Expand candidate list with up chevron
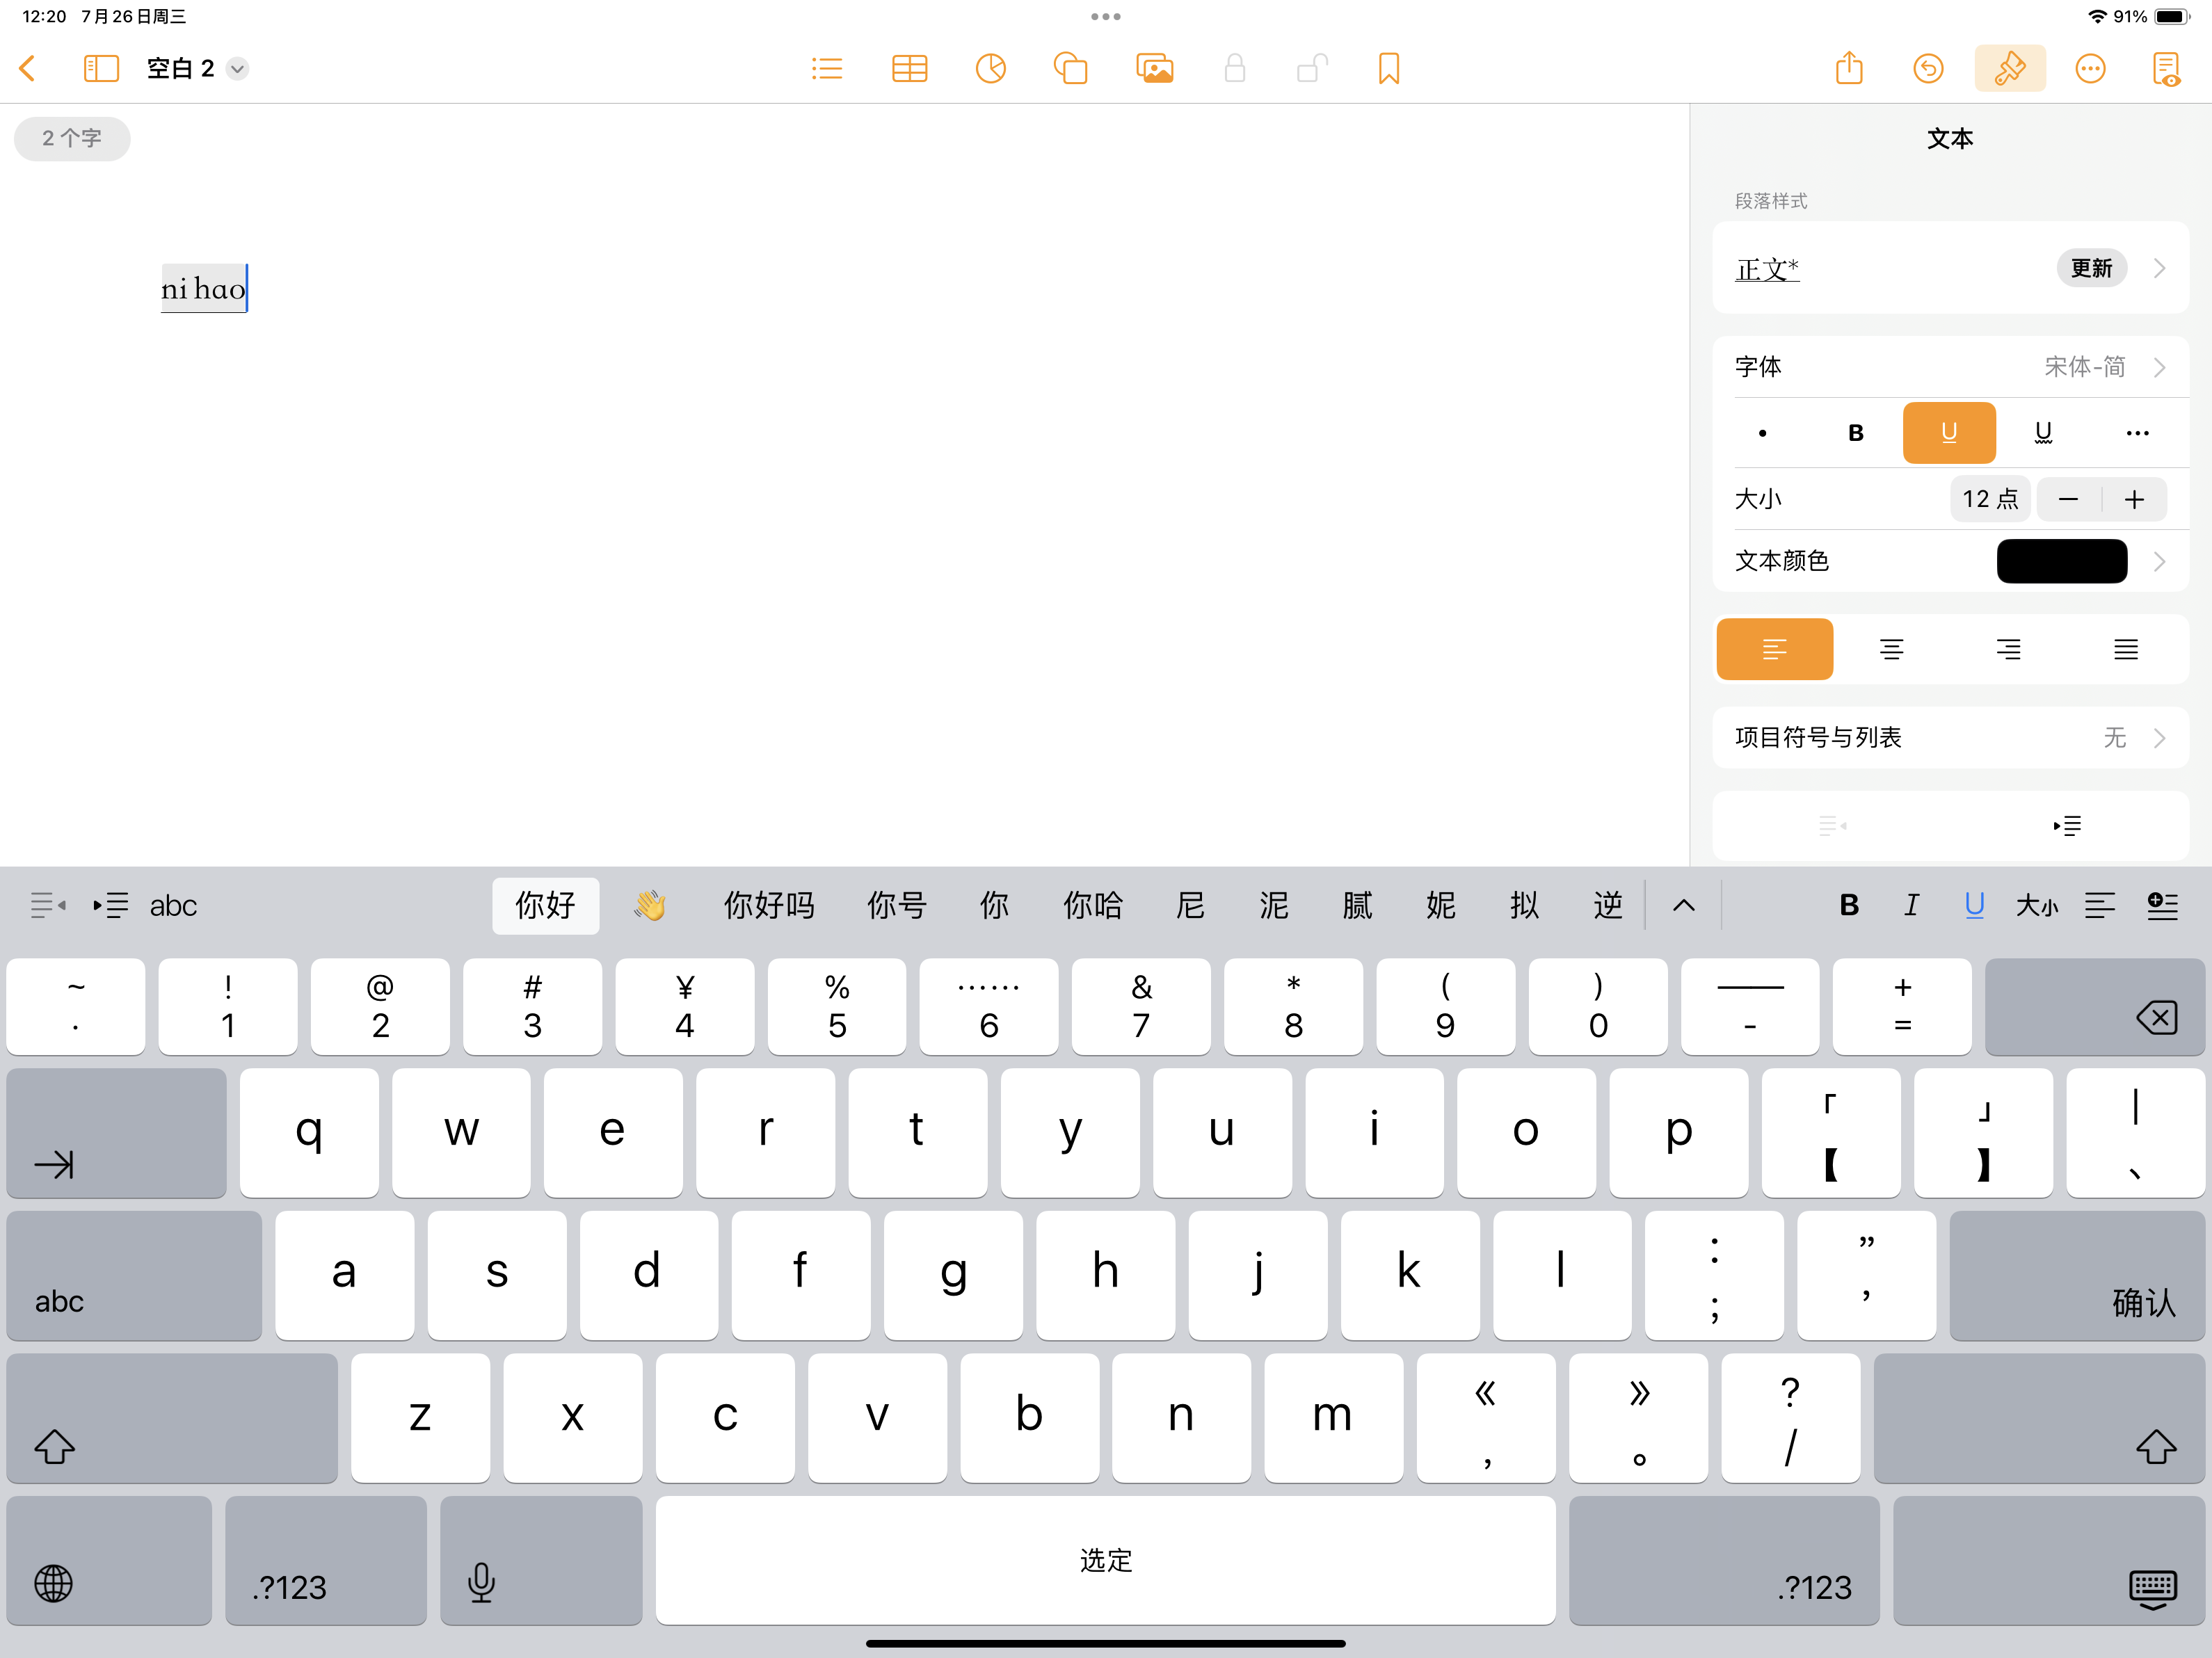This screenshot has width=2212, height=1658. 1683,906
